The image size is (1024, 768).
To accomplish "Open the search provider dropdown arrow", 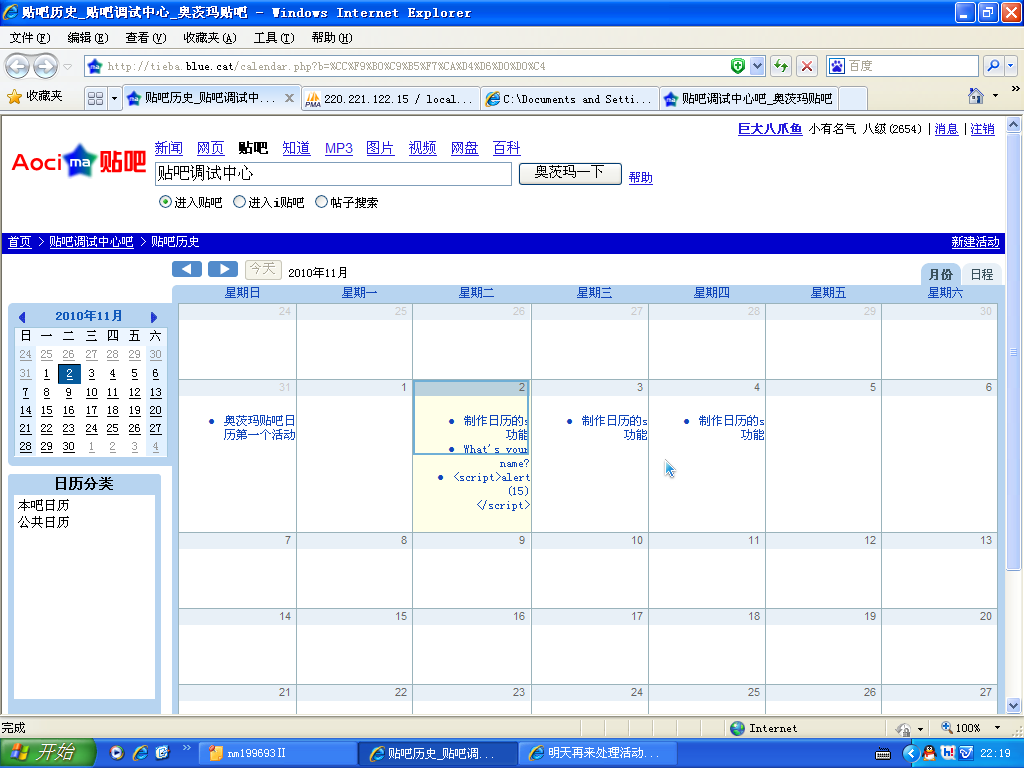I will 1011,66.
